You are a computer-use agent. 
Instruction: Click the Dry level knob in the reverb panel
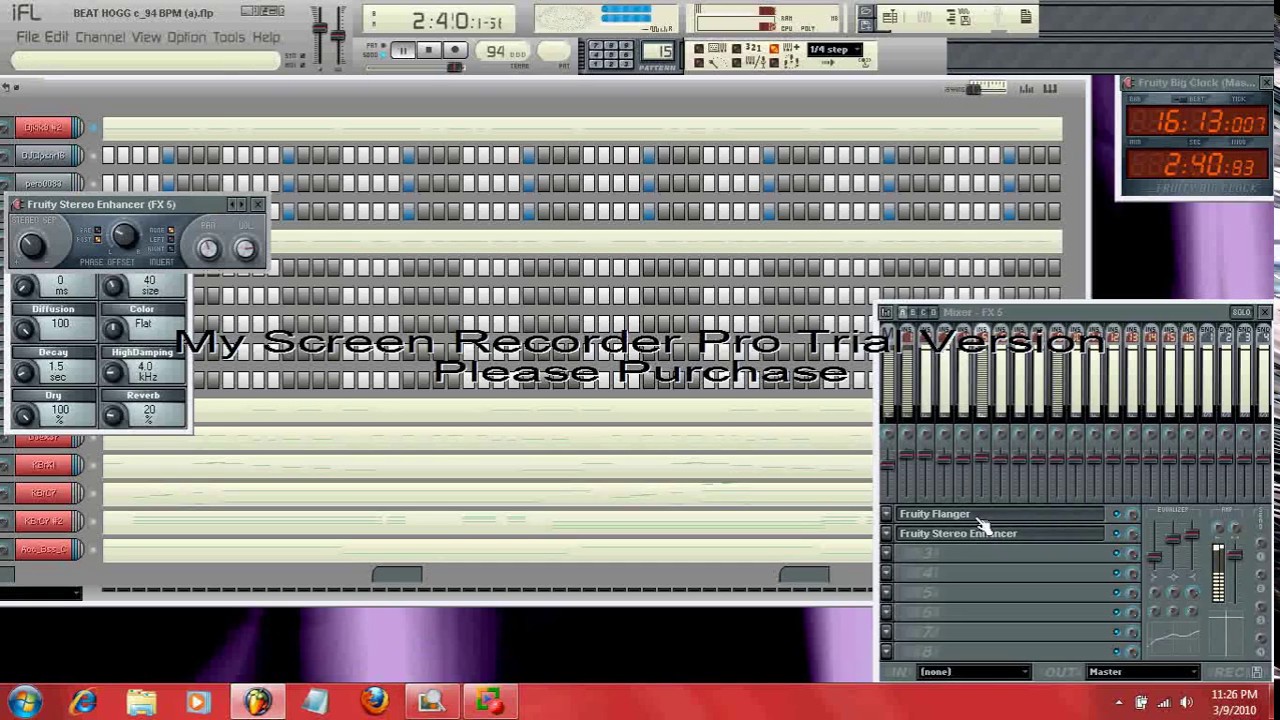pos(25,416)
